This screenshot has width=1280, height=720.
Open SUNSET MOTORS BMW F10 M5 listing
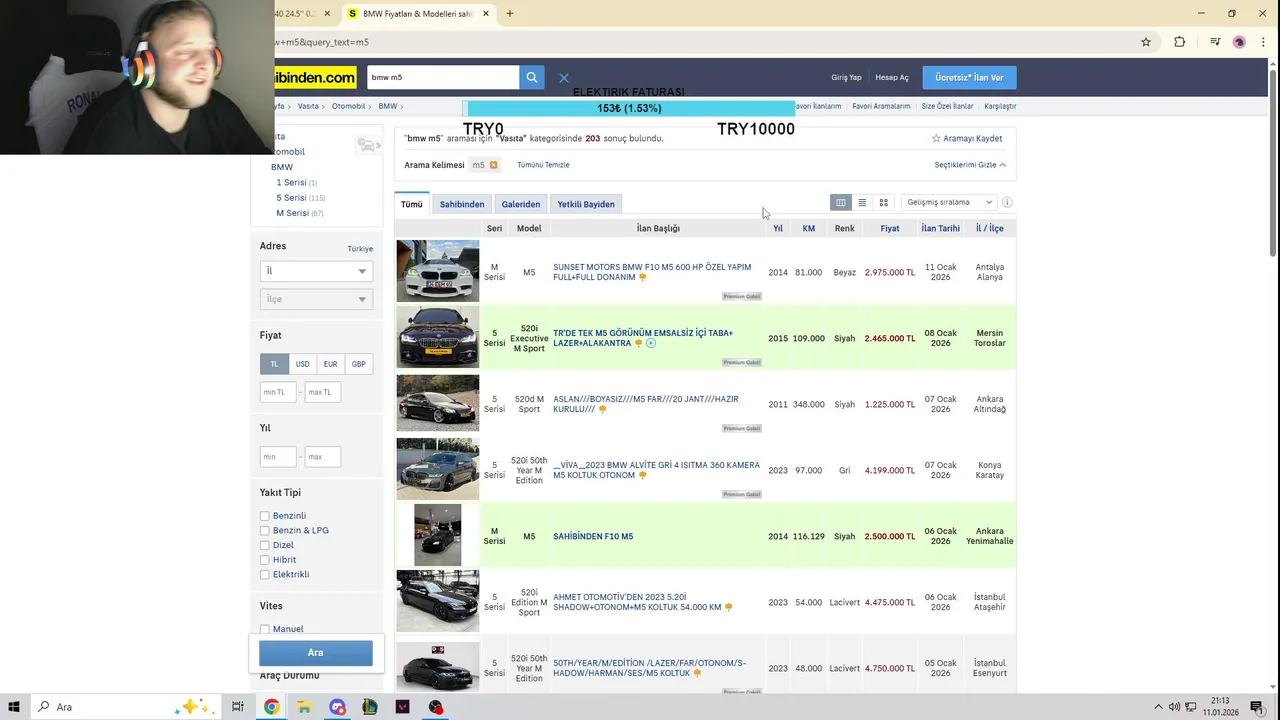(652, 272)
